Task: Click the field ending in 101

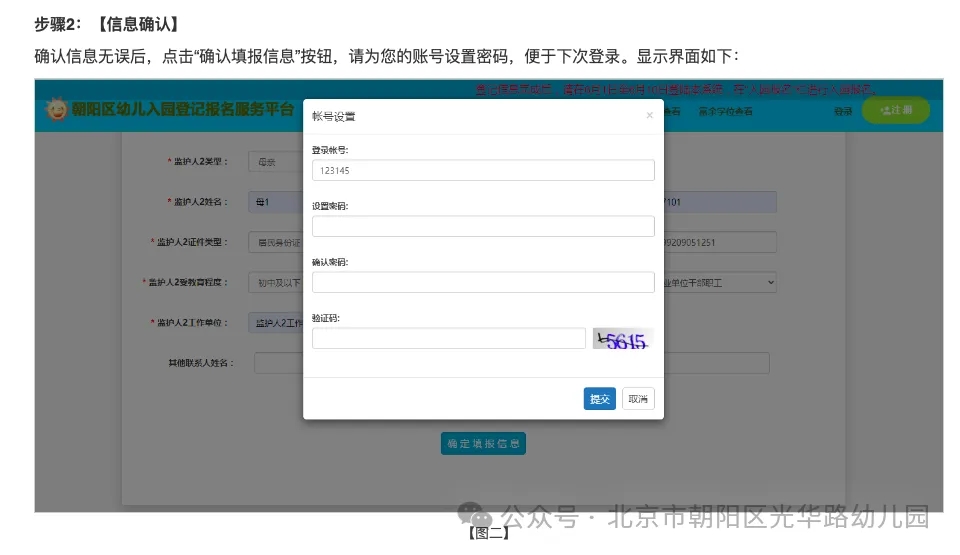Action: (720, 202)
